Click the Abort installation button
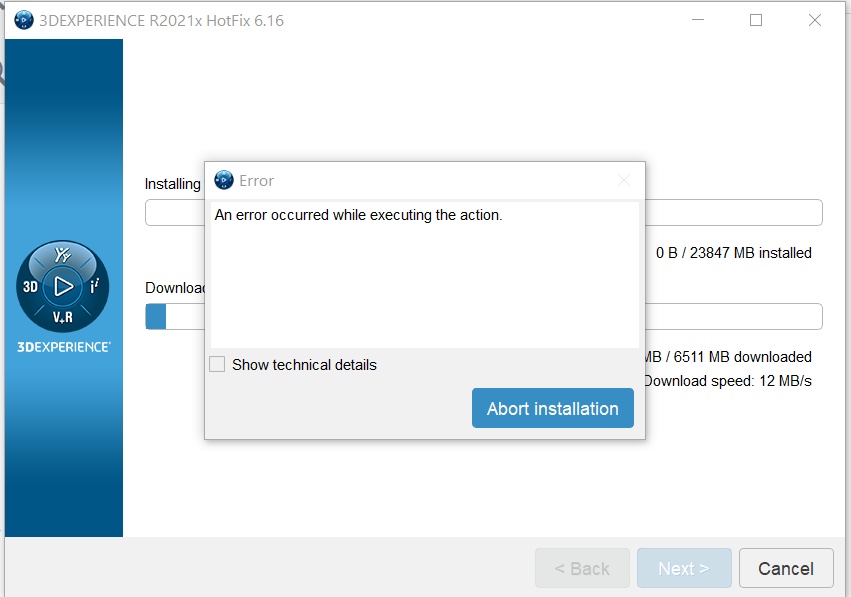This screenshot has width=851, height=597. (x=552, y=408)
